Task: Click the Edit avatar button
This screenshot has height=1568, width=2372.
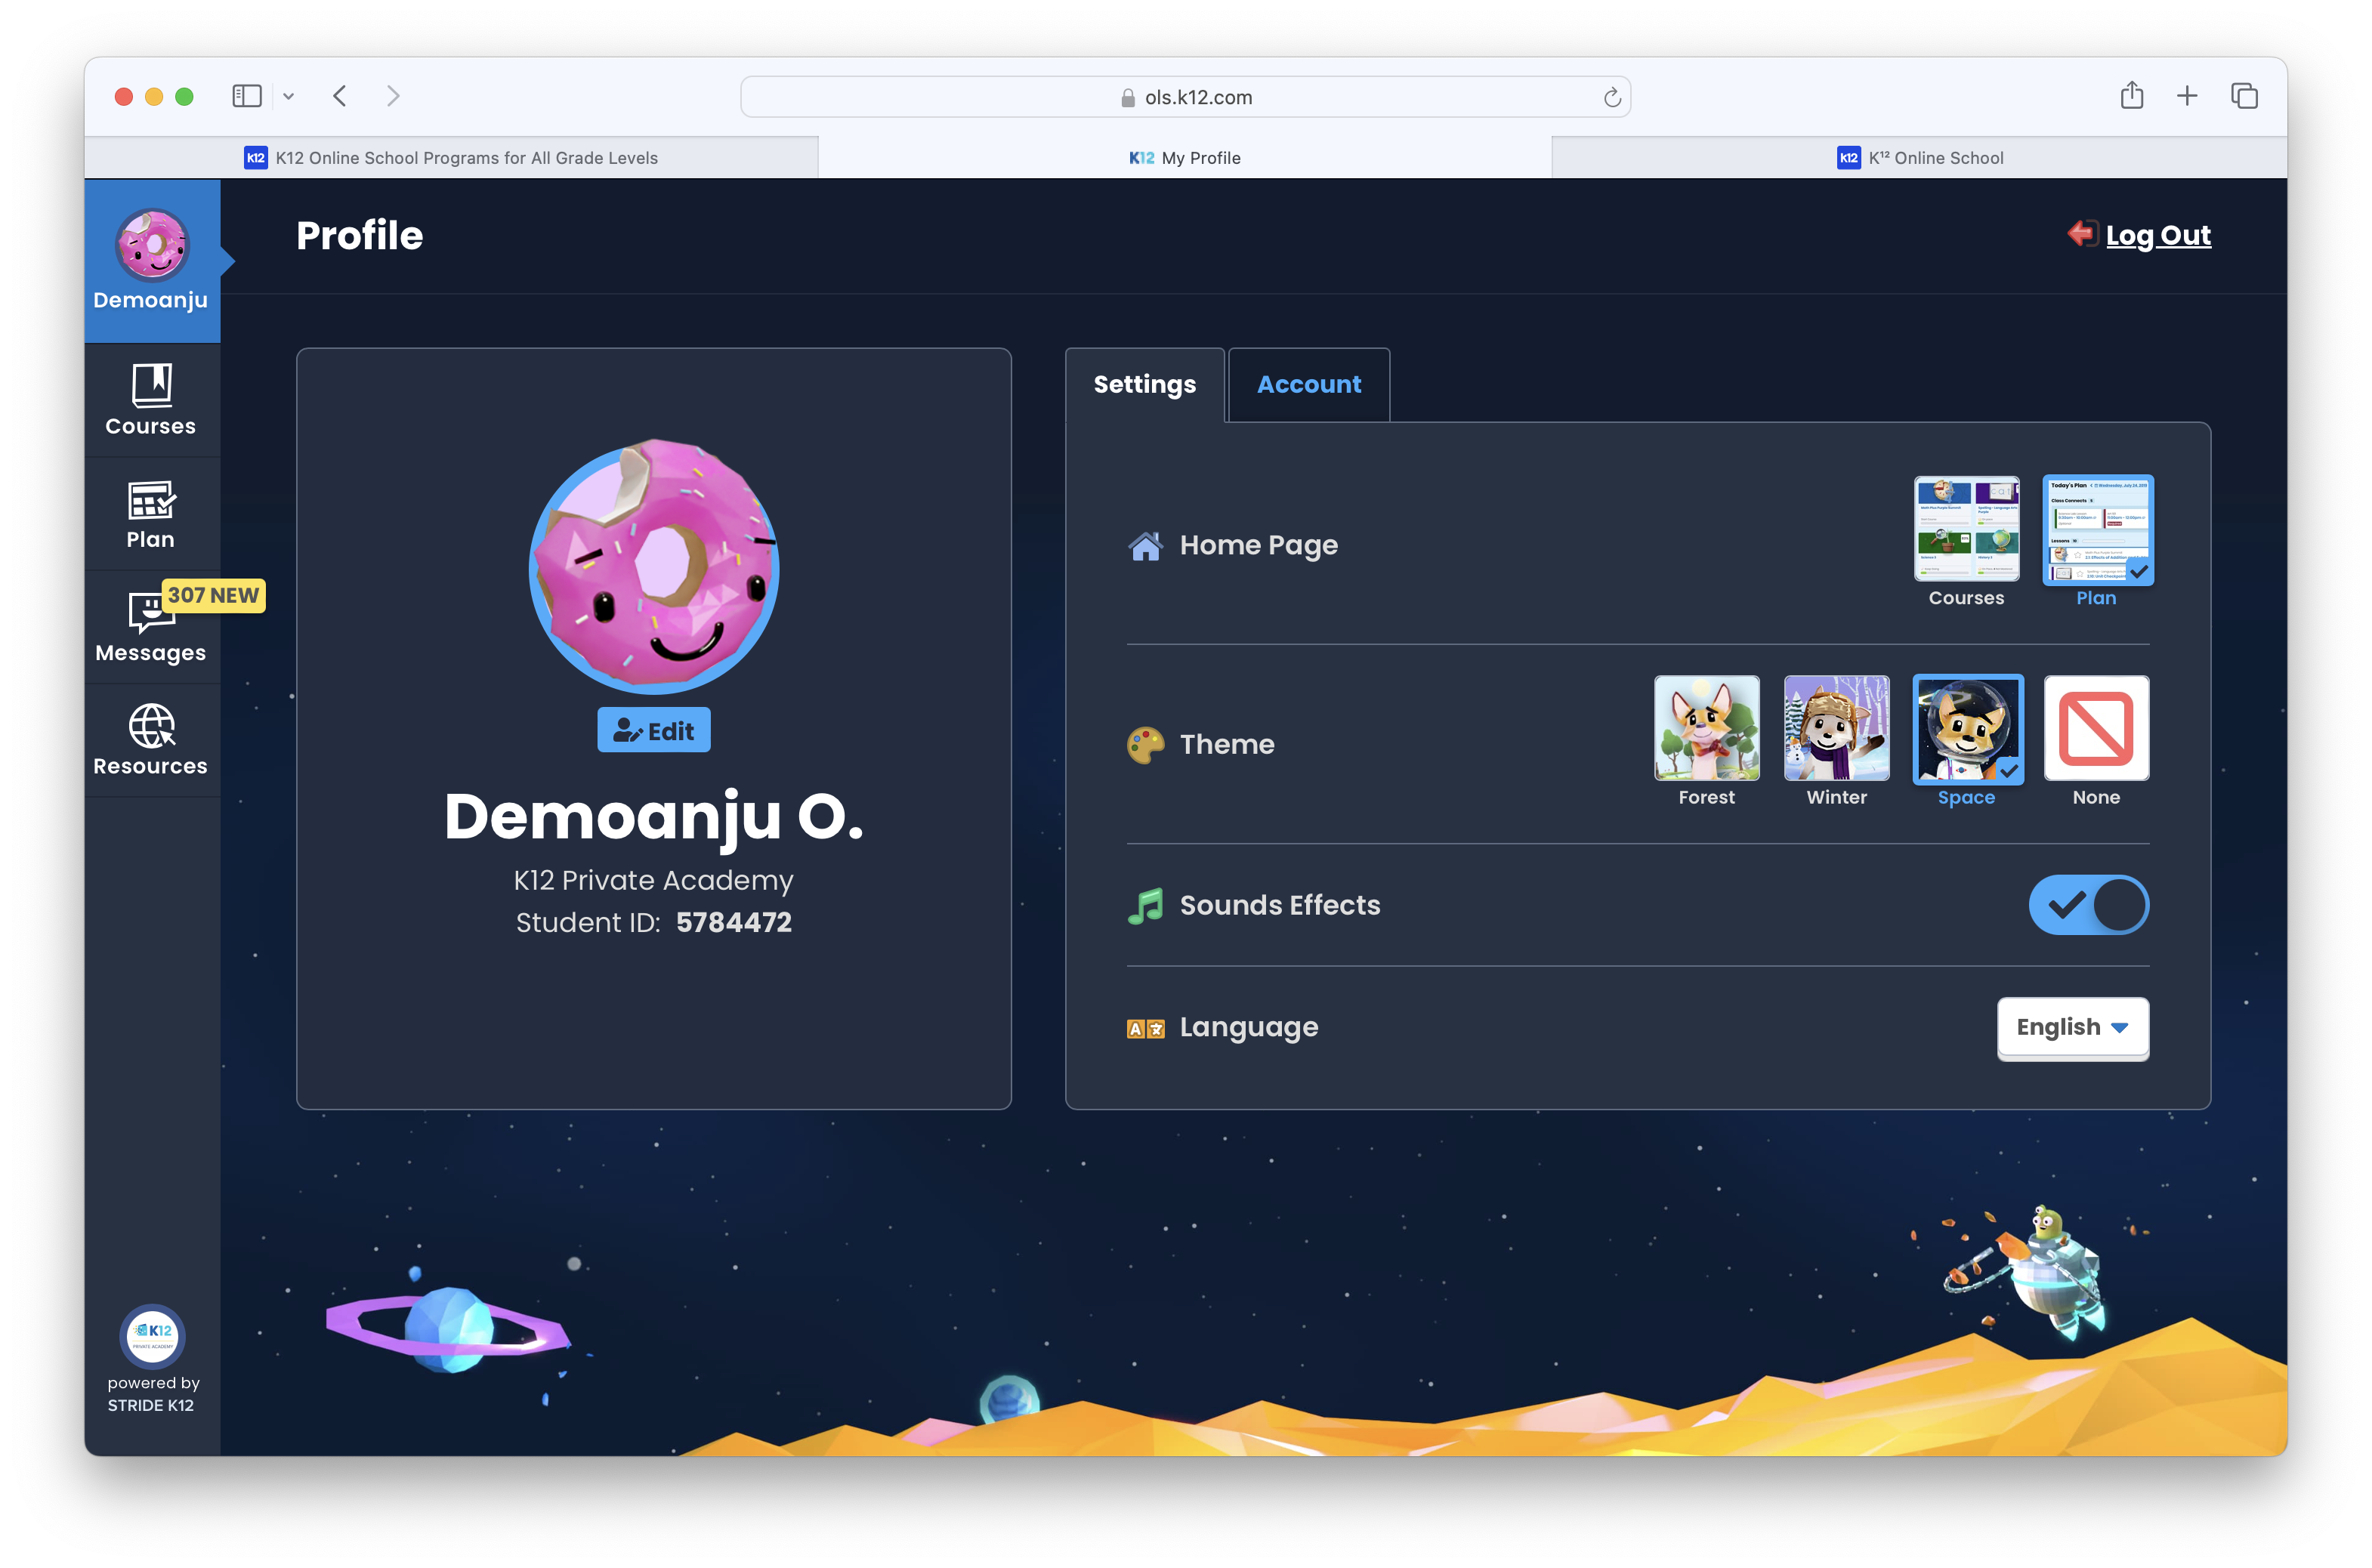Action: tap(654, 731)
